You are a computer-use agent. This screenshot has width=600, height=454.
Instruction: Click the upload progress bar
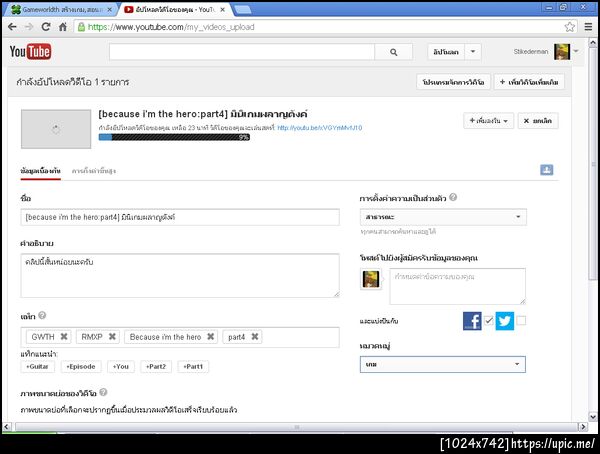[174, 137]
